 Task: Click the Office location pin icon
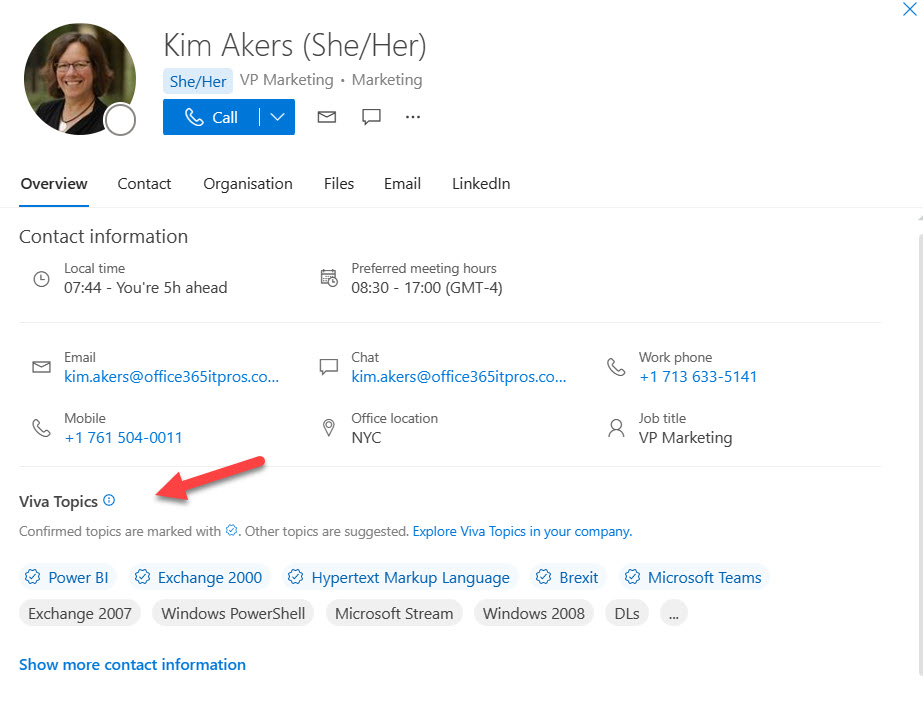click(329, 428)
